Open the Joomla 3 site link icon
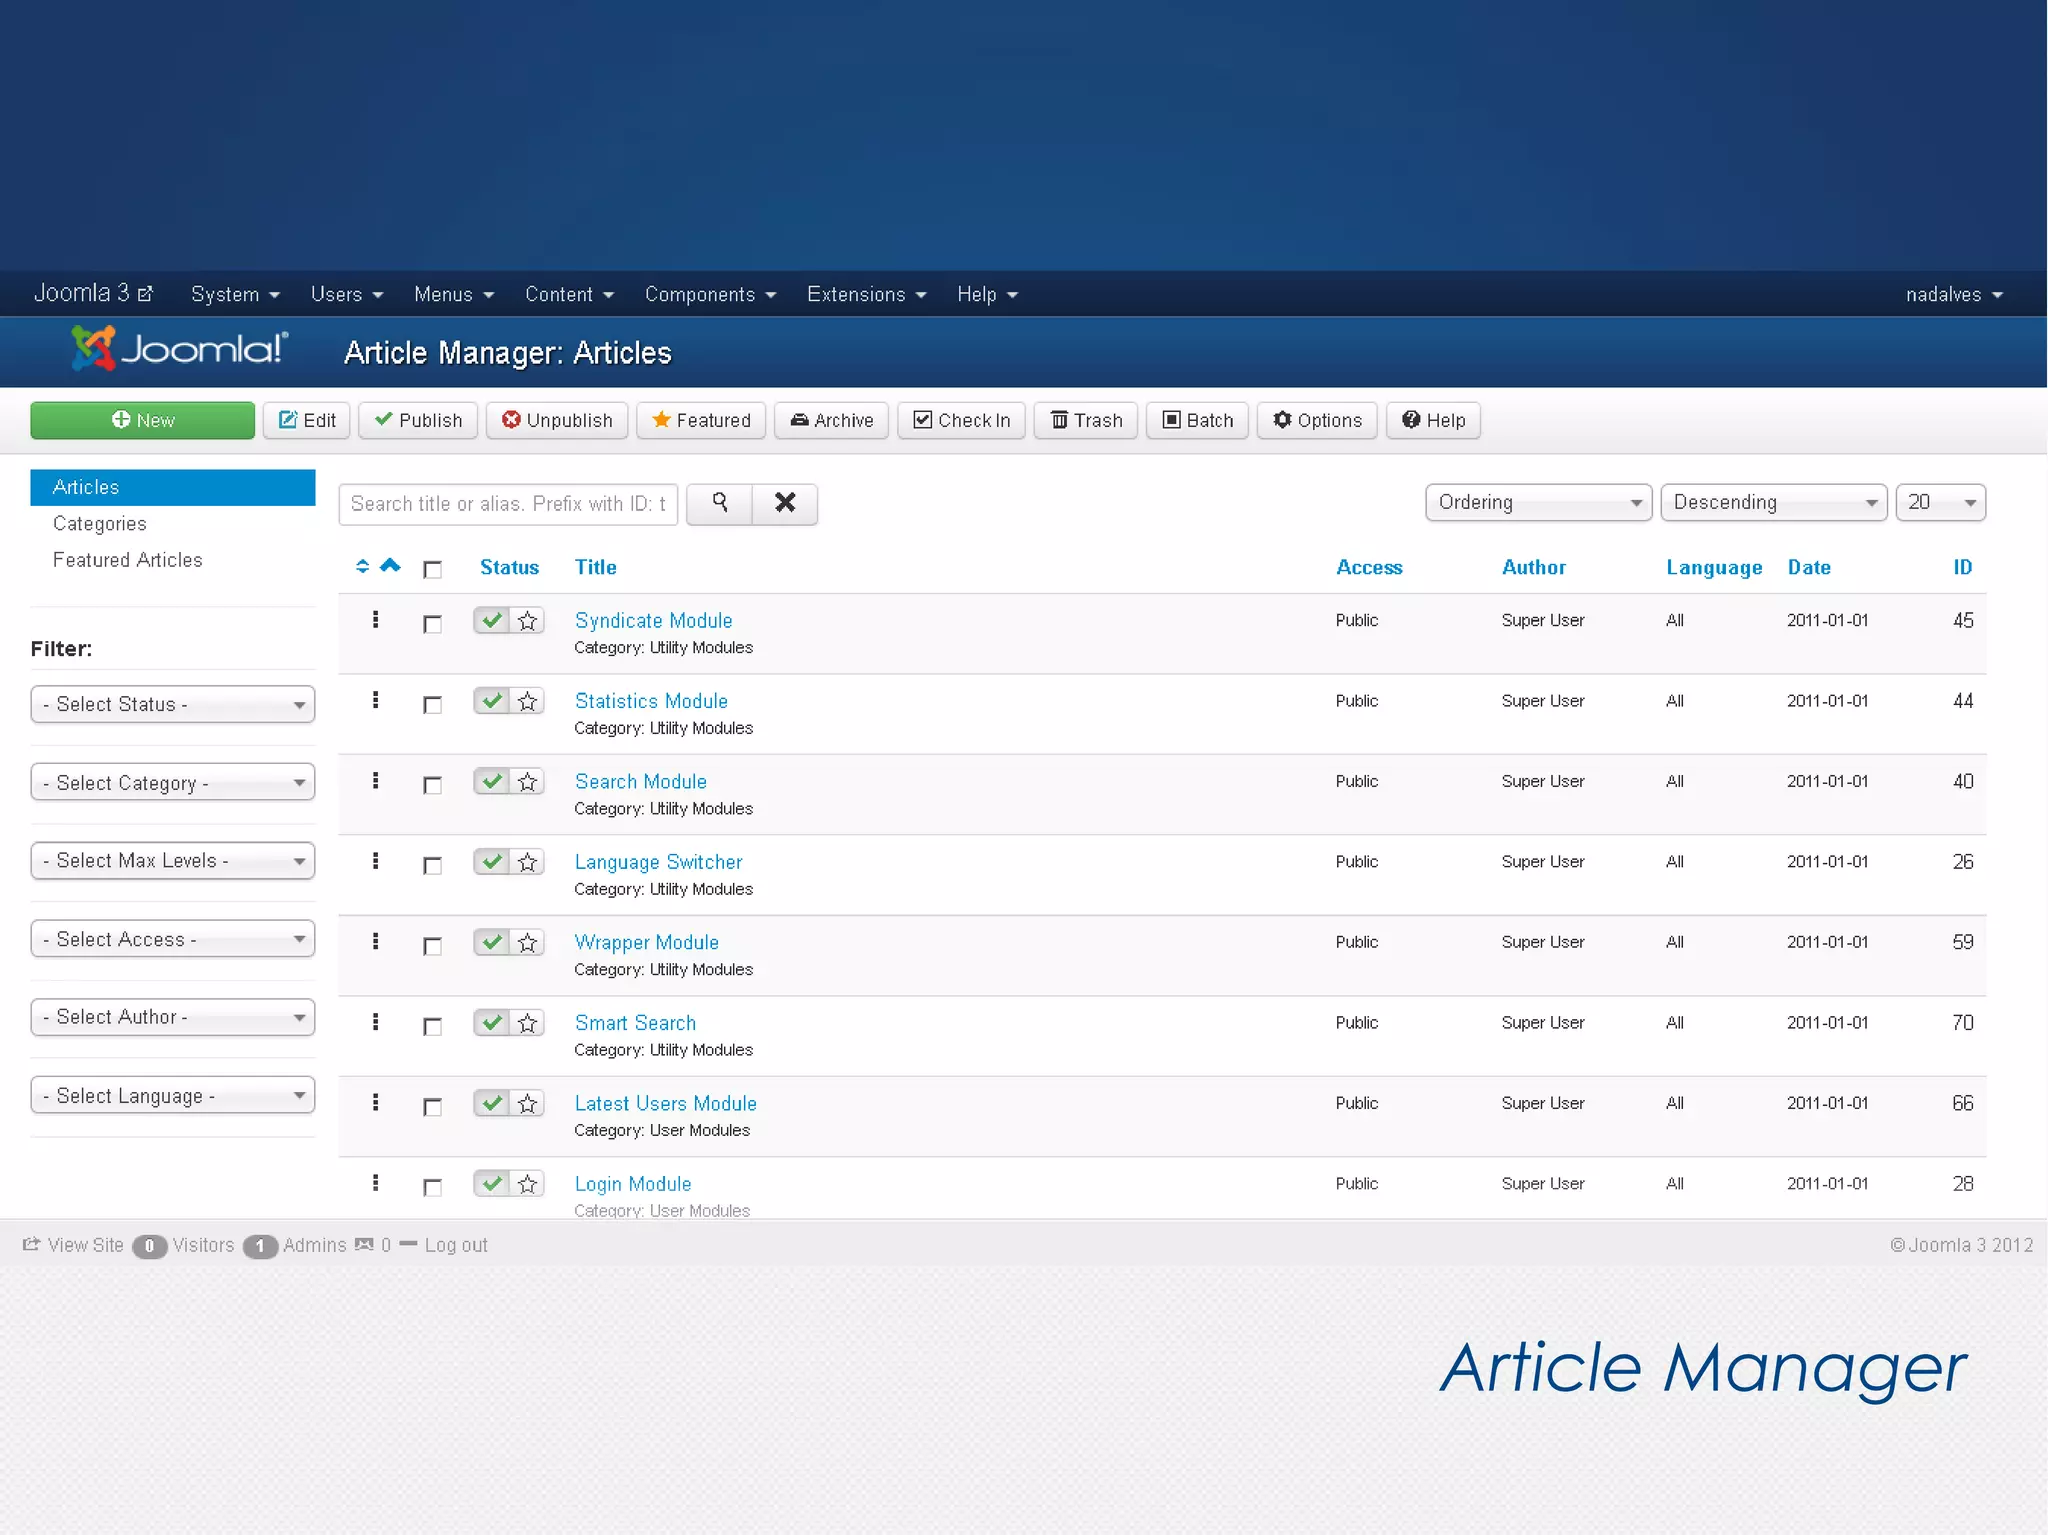Image resolution: width=2048 pixels, height=1535 pixels. click(x=145, y=294)
